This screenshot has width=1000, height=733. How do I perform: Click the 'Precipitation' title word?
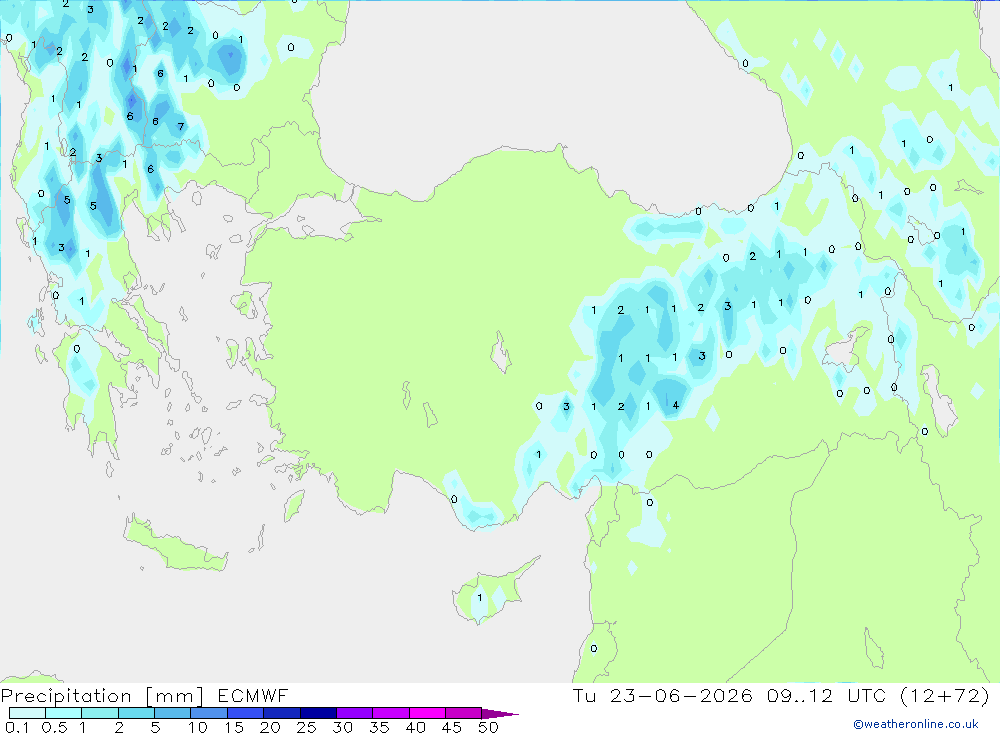pyautogui.click(x=66, y=696)
